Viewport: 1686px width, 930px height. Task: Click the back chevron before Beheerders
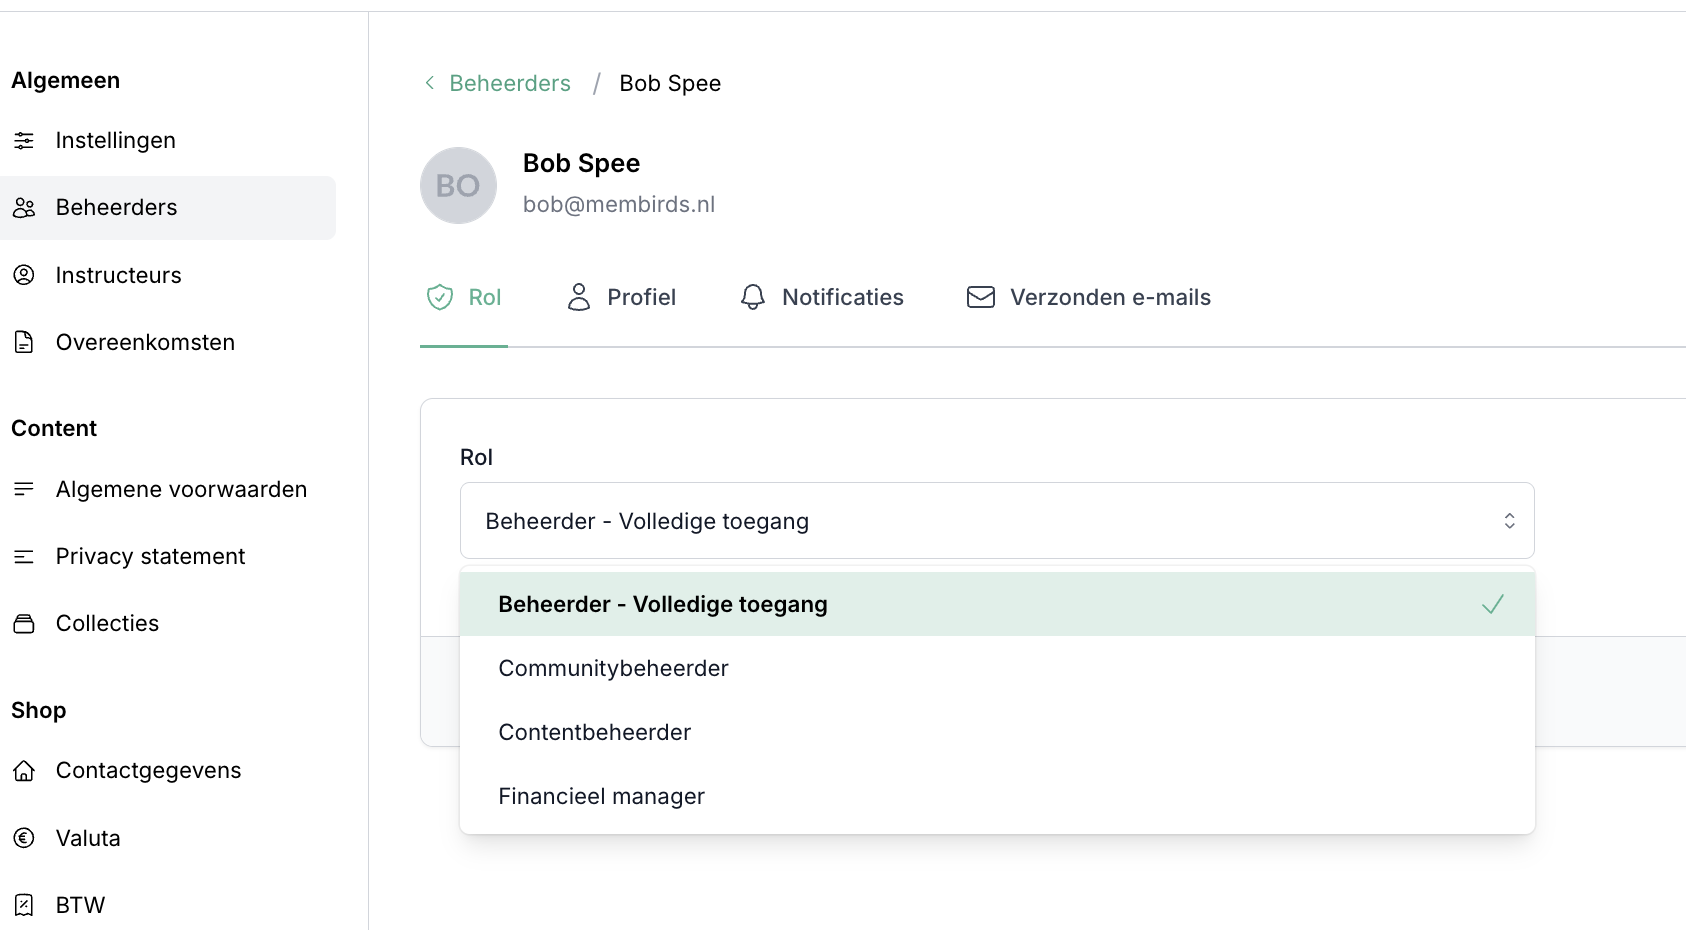pos(430,83)
